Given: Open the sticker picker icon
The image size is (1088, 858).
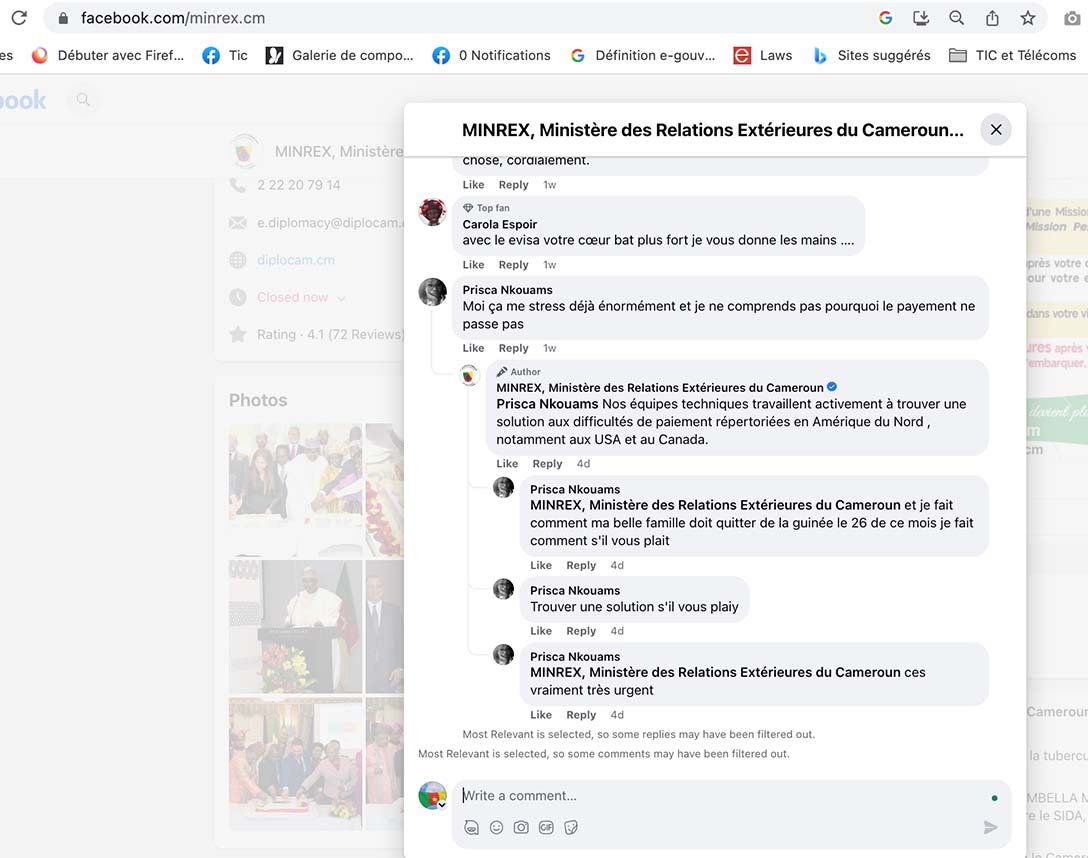Looking at the screenshot, I should (x=571, y=827).
